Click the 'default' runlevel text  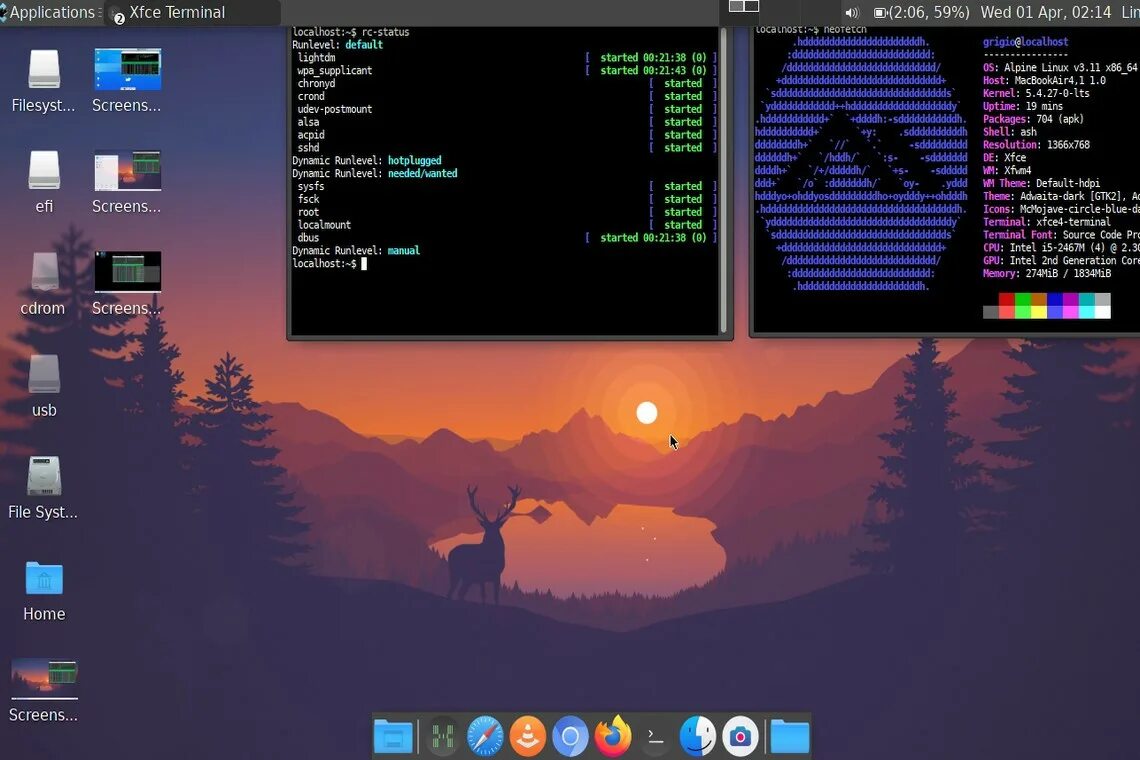pyautogui.click(x=364, y=45)
